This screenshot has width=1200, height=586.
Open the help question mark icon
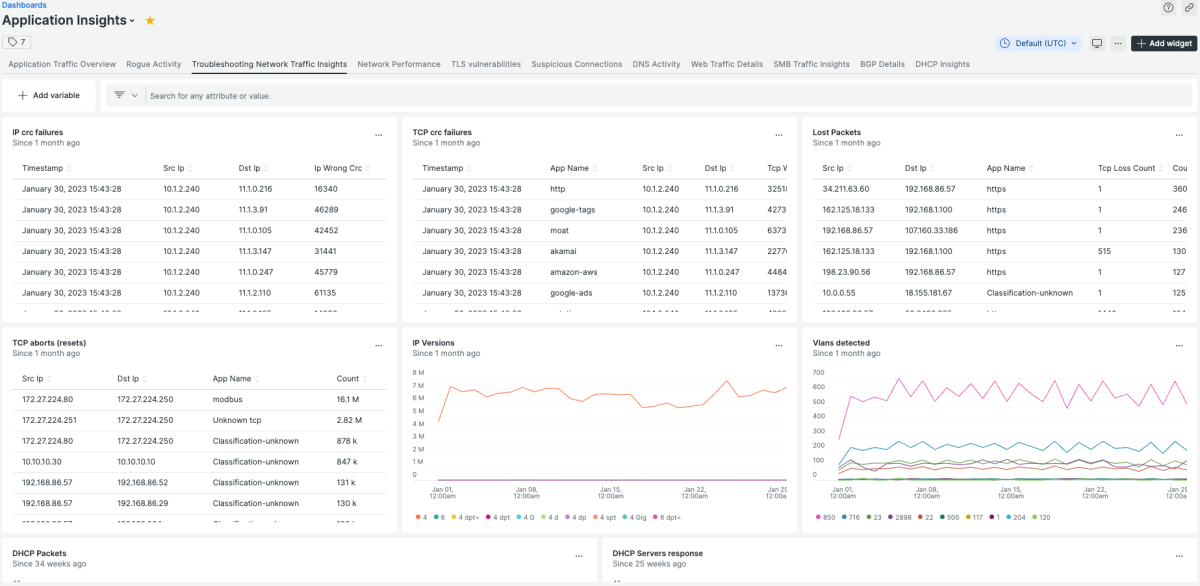[x=1168, y=7]
